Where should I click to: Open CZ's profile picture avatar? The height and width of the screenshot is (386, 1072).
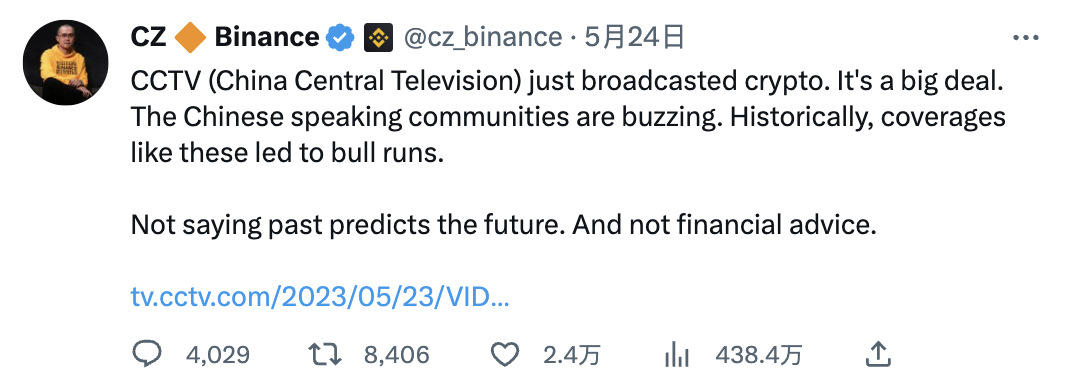tap(66, 62)
